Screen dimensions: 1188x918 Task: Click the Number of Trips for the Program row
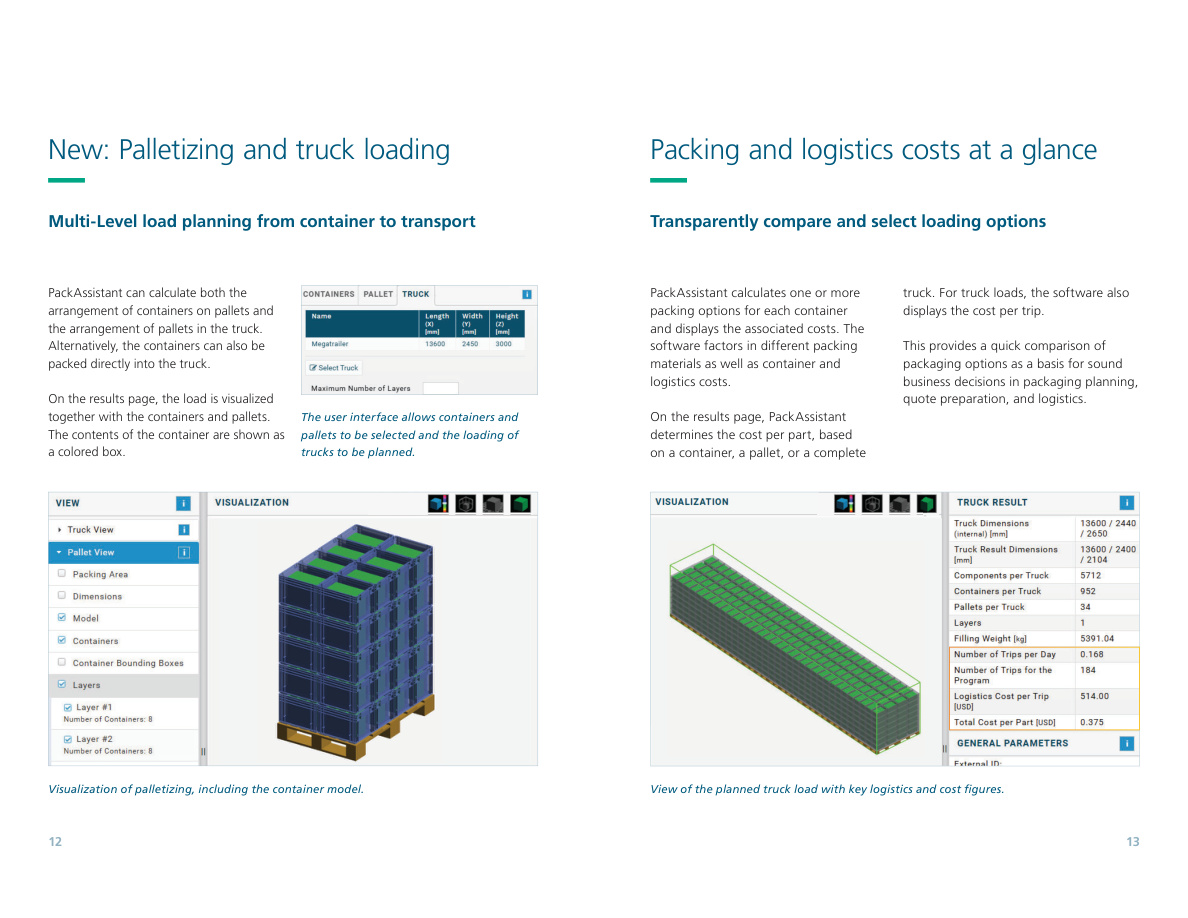tap(1045, 675)
